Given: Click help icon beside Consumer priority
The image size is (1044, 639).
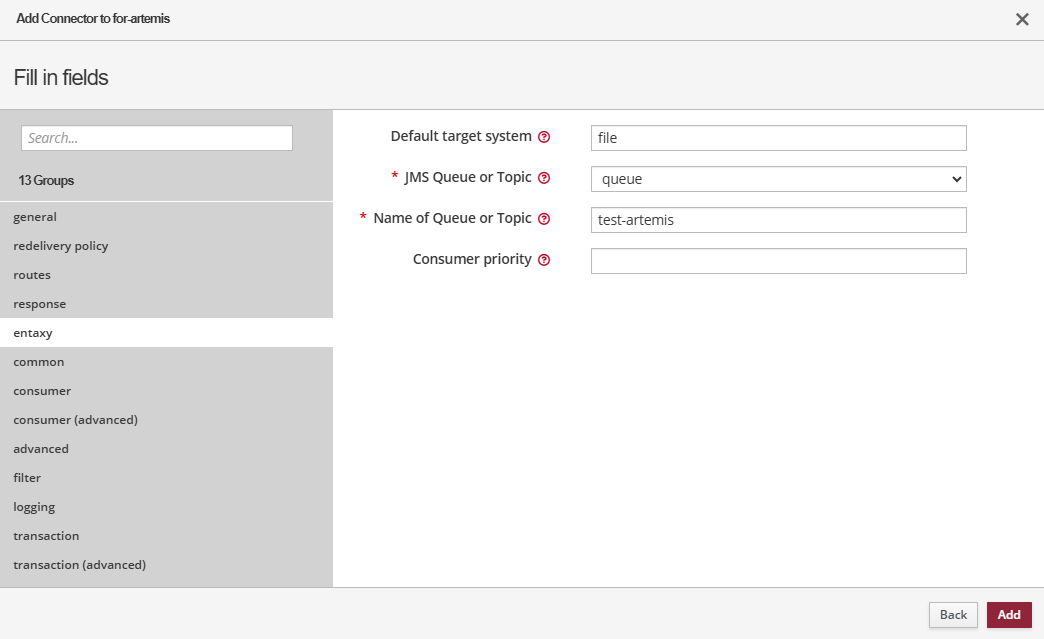Looking at the screenshot, I should (544, 260).
